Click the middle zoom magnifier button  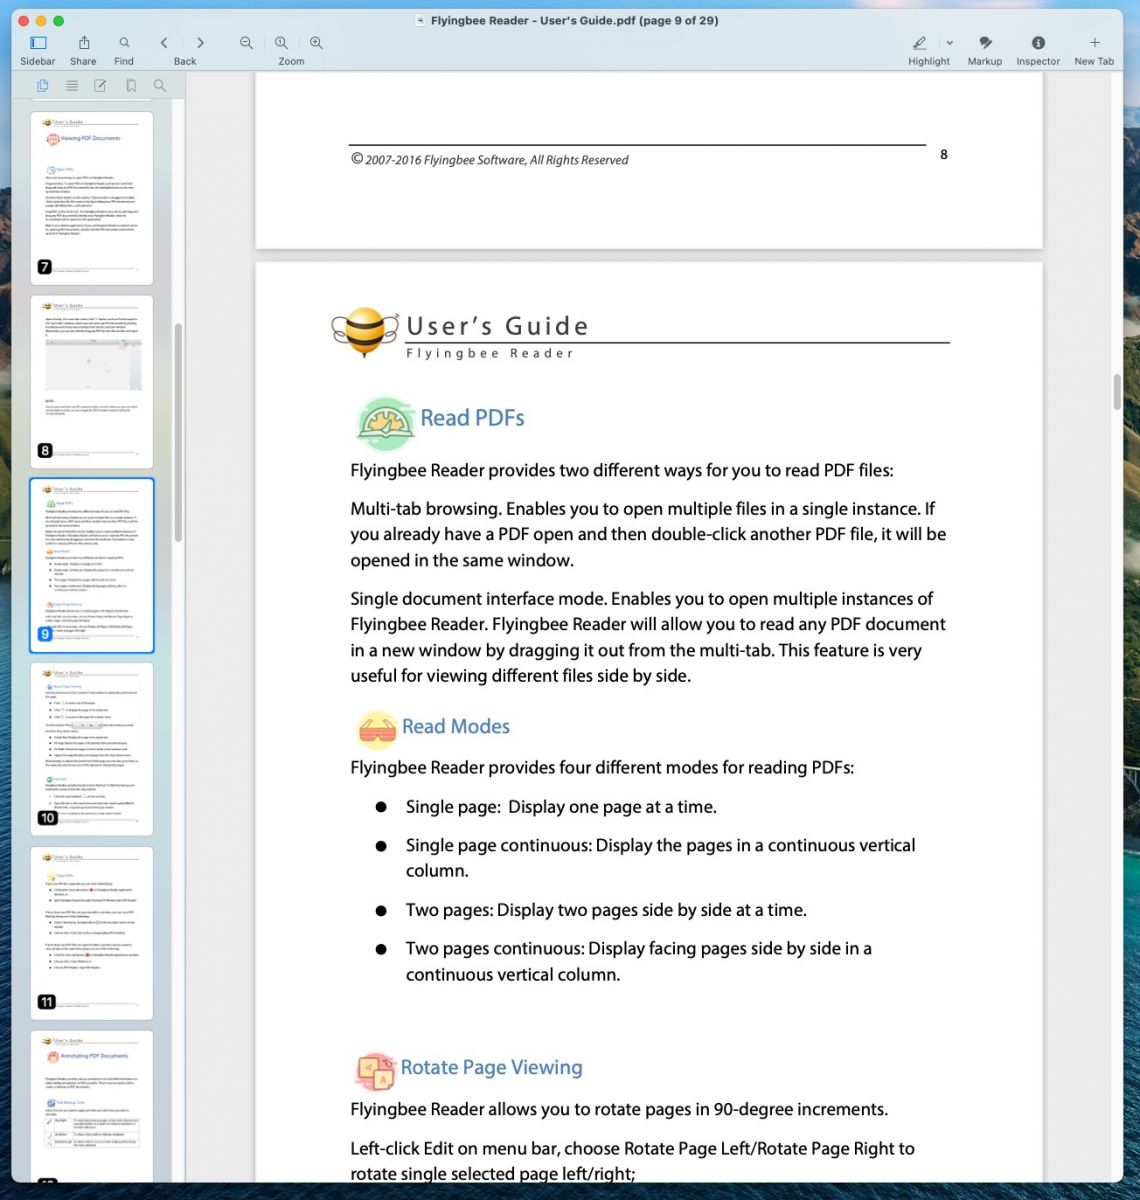coord(282,43)
